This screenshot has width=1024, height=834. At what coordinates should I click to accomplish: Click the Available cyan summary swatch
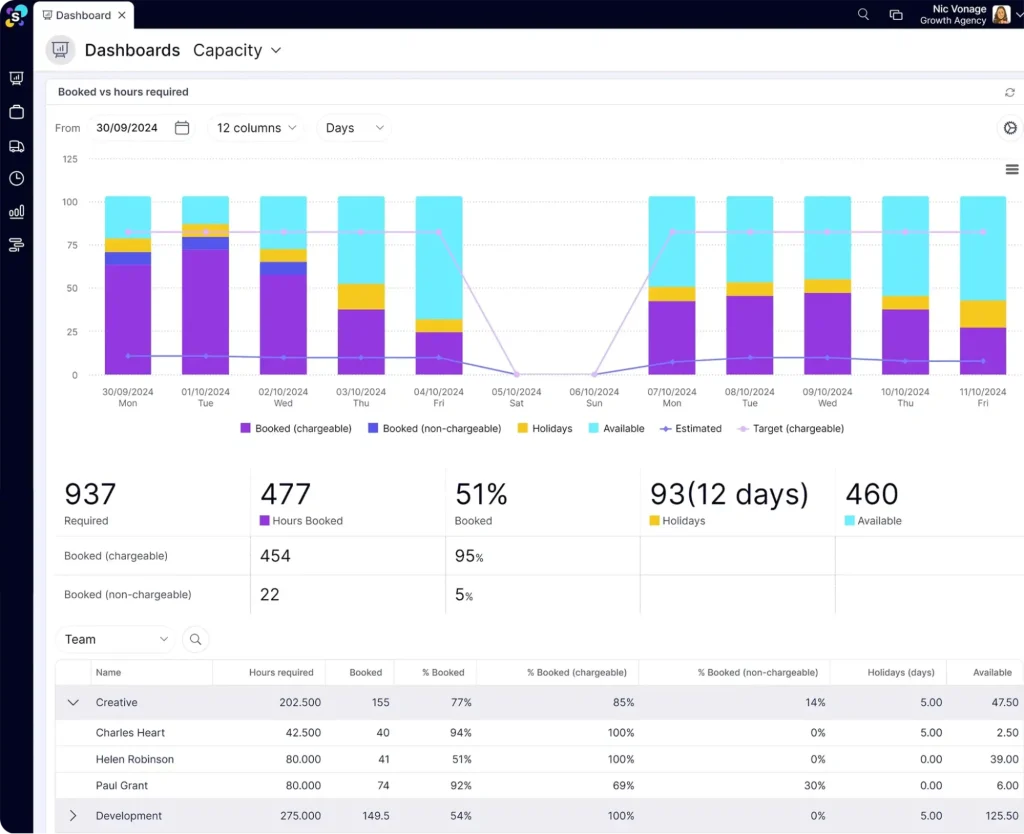pyautogui.click(x=850, y=521)
